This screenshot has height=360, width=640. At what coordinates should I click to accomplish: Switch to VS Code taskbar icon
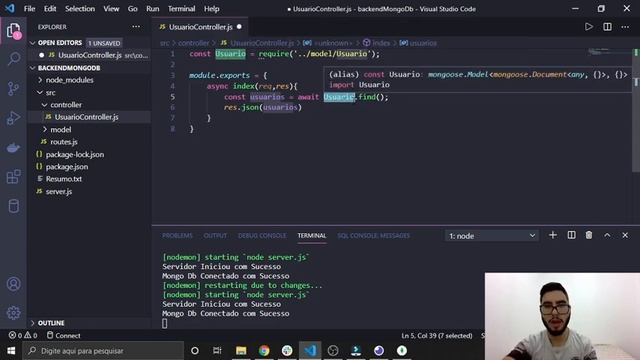tap(310, 351)
